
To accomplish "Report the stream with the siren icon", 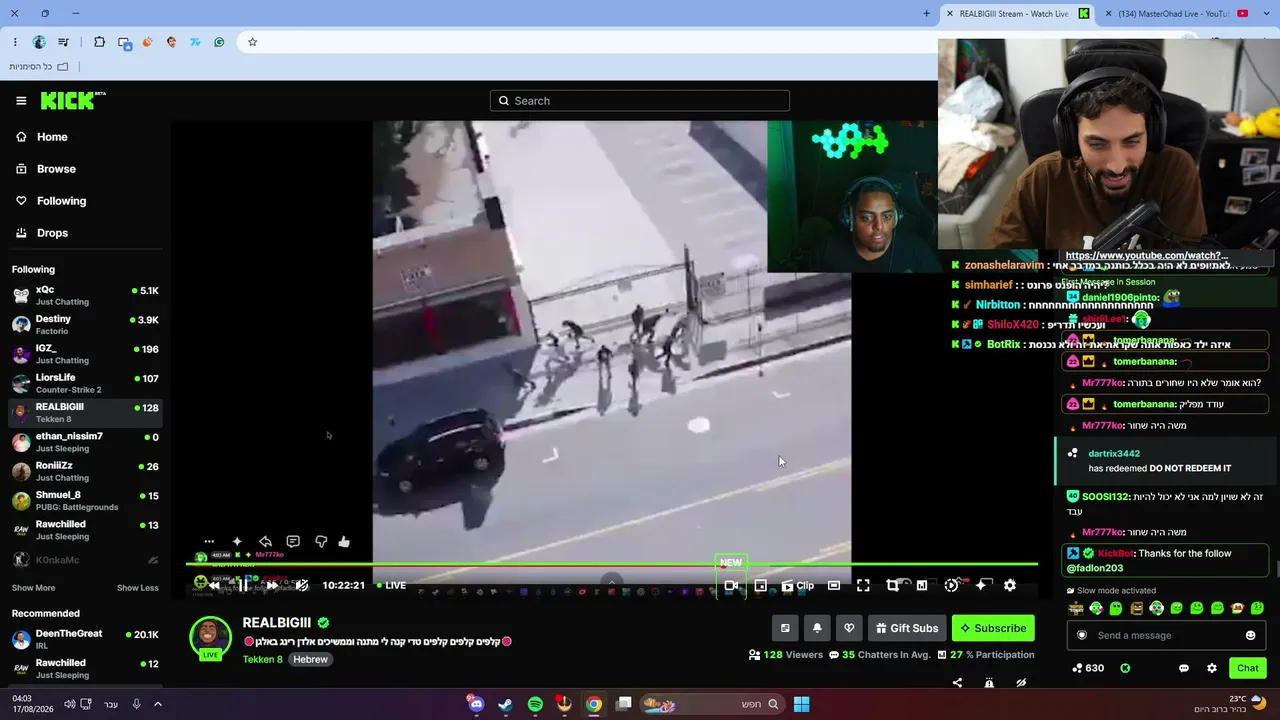I will coord(989,683).
